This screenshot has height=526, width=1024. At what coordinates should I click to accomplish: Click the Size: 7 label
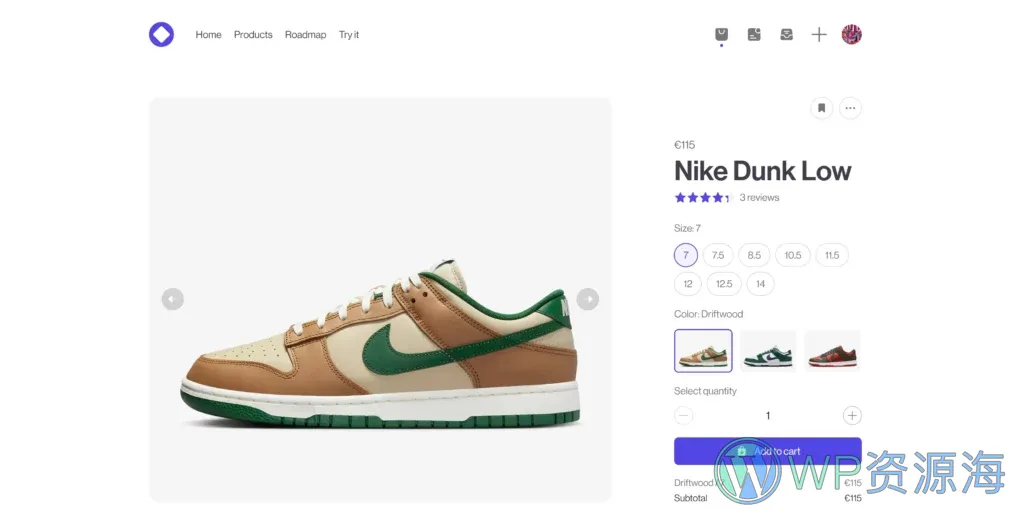click(x=687, y=228)
